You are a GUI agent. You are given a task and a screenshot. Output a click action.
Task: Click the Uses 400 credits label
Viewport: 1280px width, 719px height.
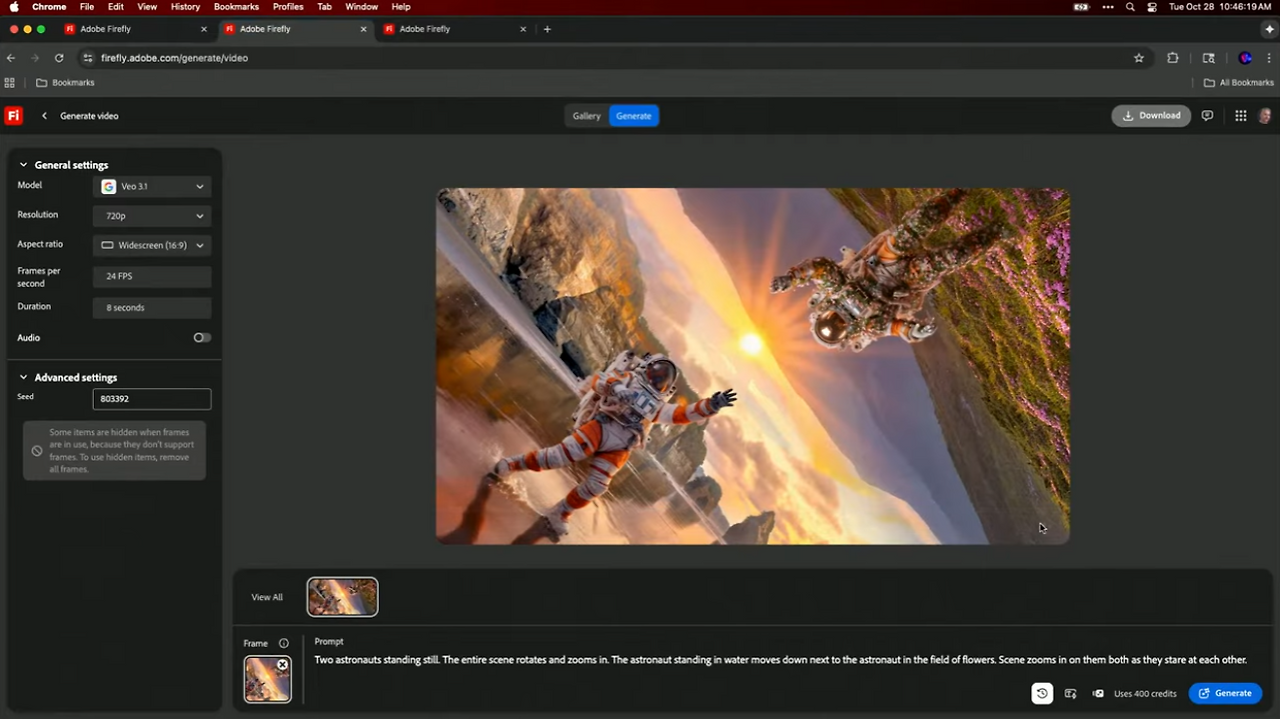(x=1145, y=693)
